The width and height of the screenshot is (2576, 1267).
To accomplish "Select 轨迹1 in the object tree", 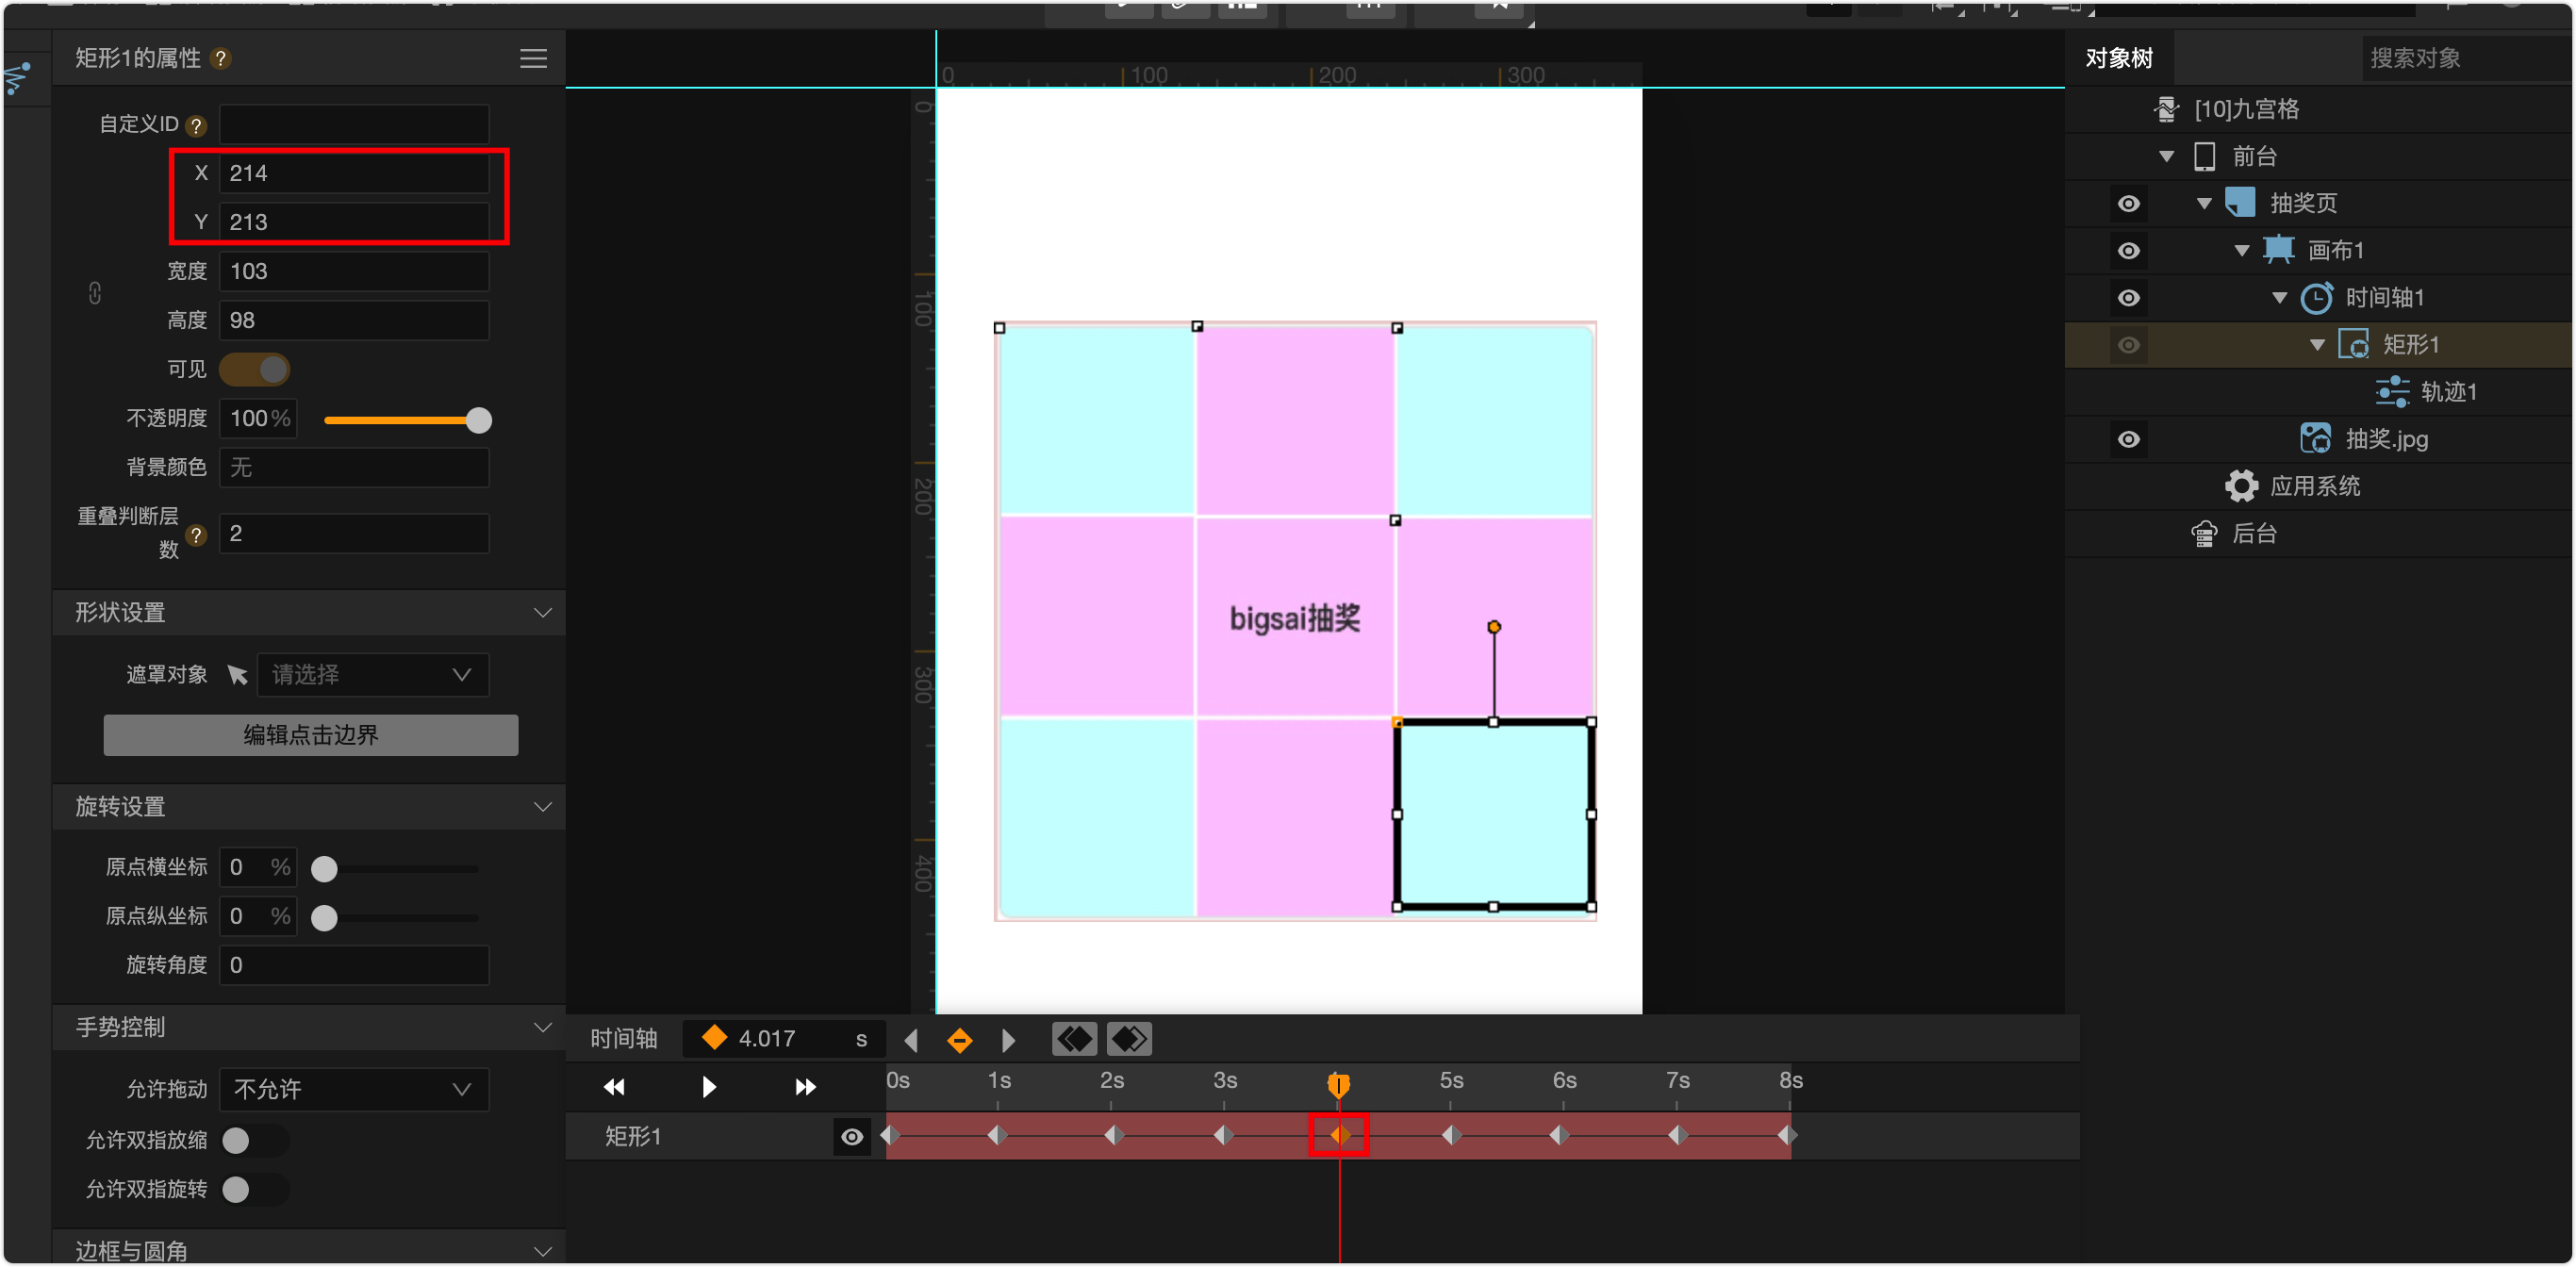I will pos(2447,392).
